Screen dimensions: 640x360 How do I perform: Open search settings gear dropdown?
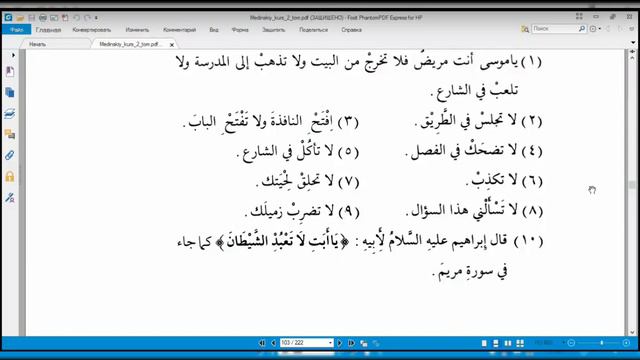pyautogui.click(x=595, y=29)
